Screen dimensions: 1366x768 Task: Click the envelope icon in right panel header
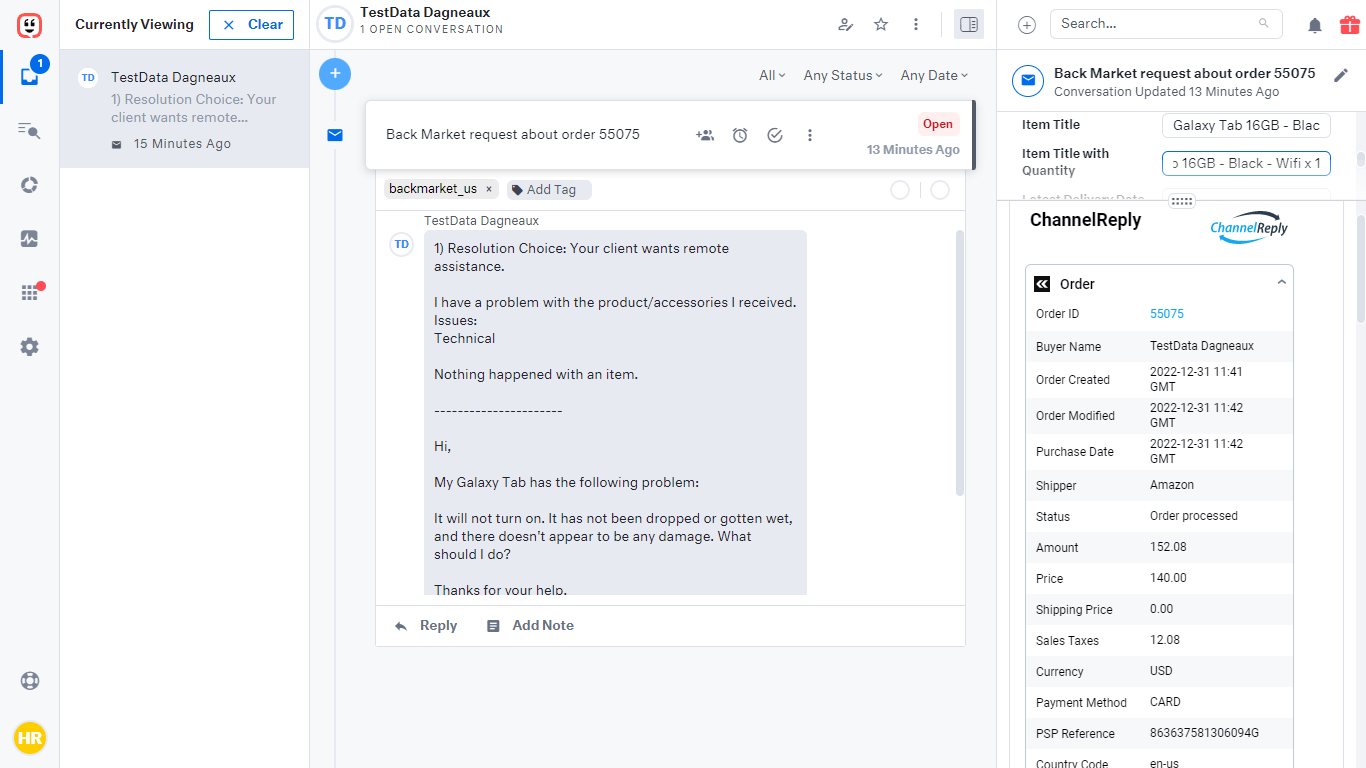pyautogui.click(x=1027, y=81)
